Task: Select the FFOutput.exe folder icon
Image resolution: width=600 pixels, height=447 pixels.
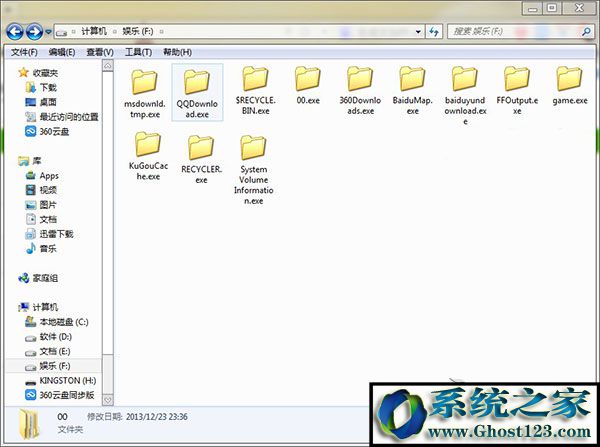Action: pos(517,79)
